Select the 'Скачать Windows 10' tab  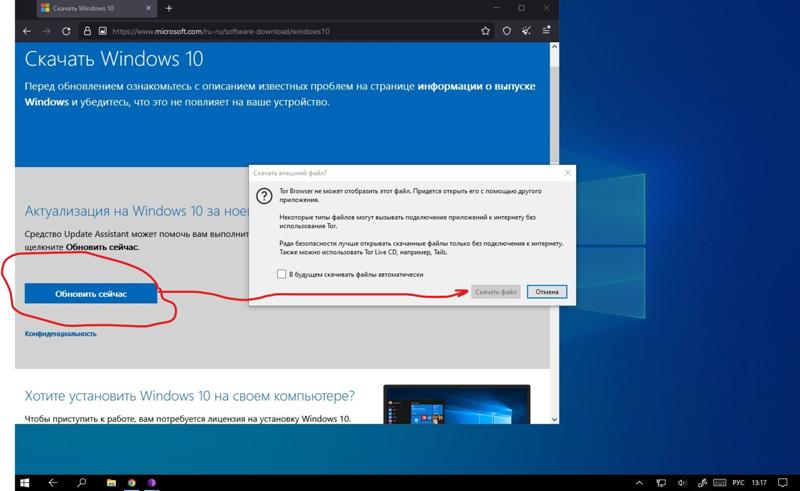pos(95,8)
